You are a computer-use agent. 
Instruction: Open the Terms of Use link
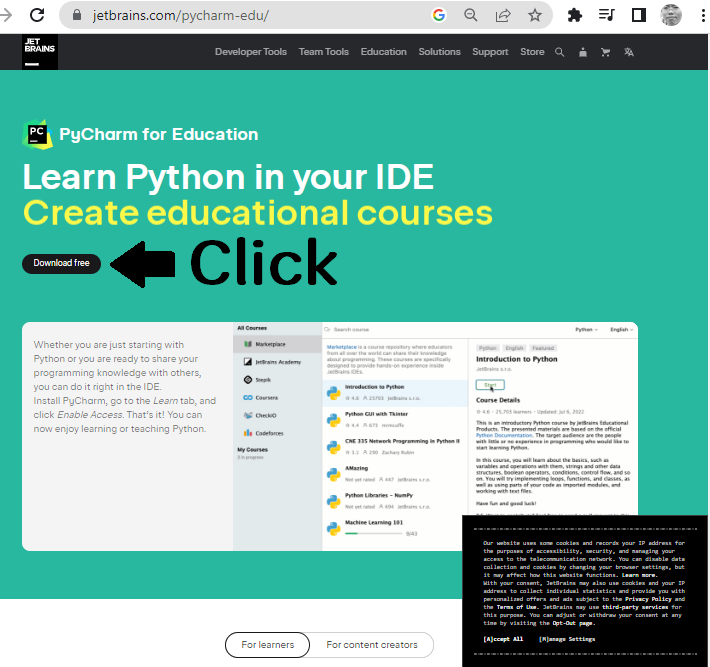click(518, 607)
